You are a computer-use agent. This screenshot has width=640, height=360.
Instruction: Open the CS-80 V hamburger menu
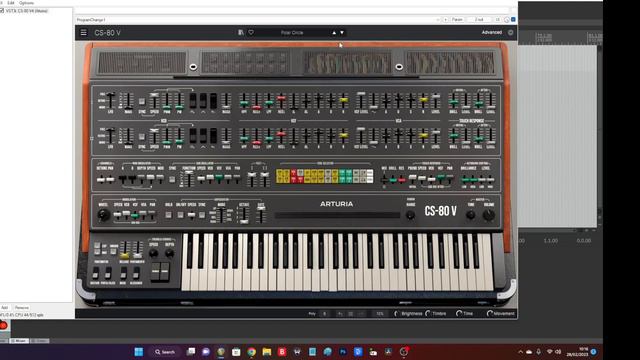[83, 33]
